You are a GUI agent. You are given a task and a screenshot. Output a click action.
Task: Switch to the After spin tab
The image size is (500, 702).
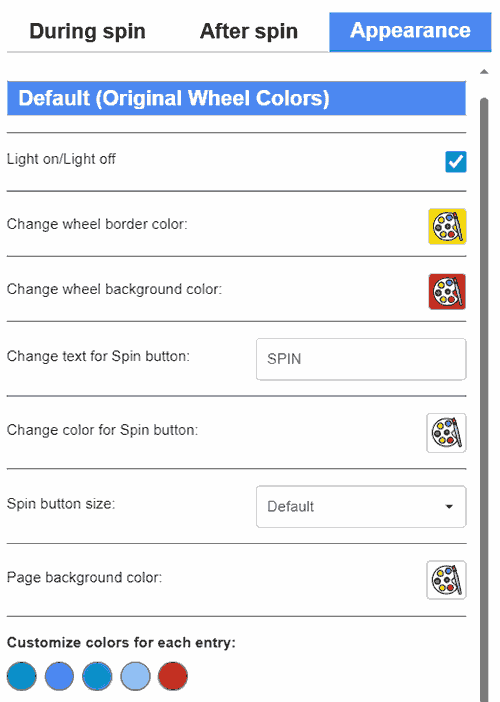tap(249, 31)
